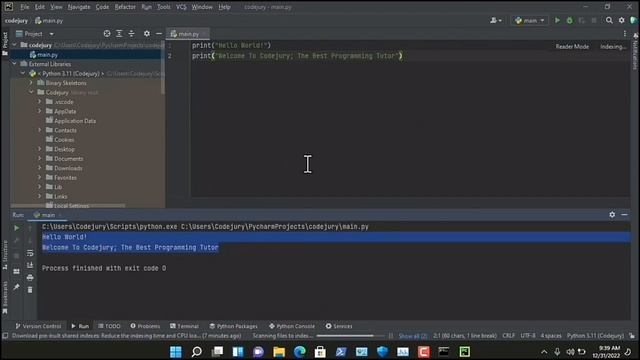Open the File menu
The height and width of the screenshot is (360, 640).
25,7
